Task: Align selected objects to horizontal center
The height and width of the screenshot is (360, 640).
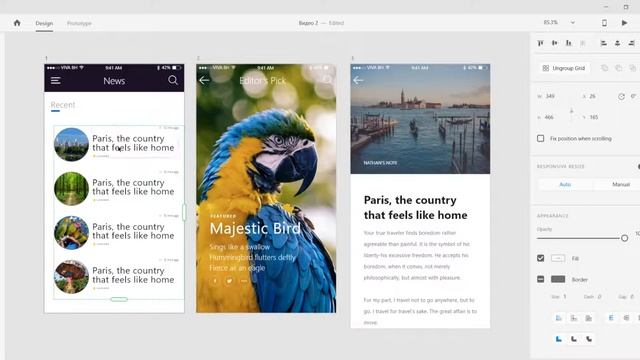Action: point(618,43)
